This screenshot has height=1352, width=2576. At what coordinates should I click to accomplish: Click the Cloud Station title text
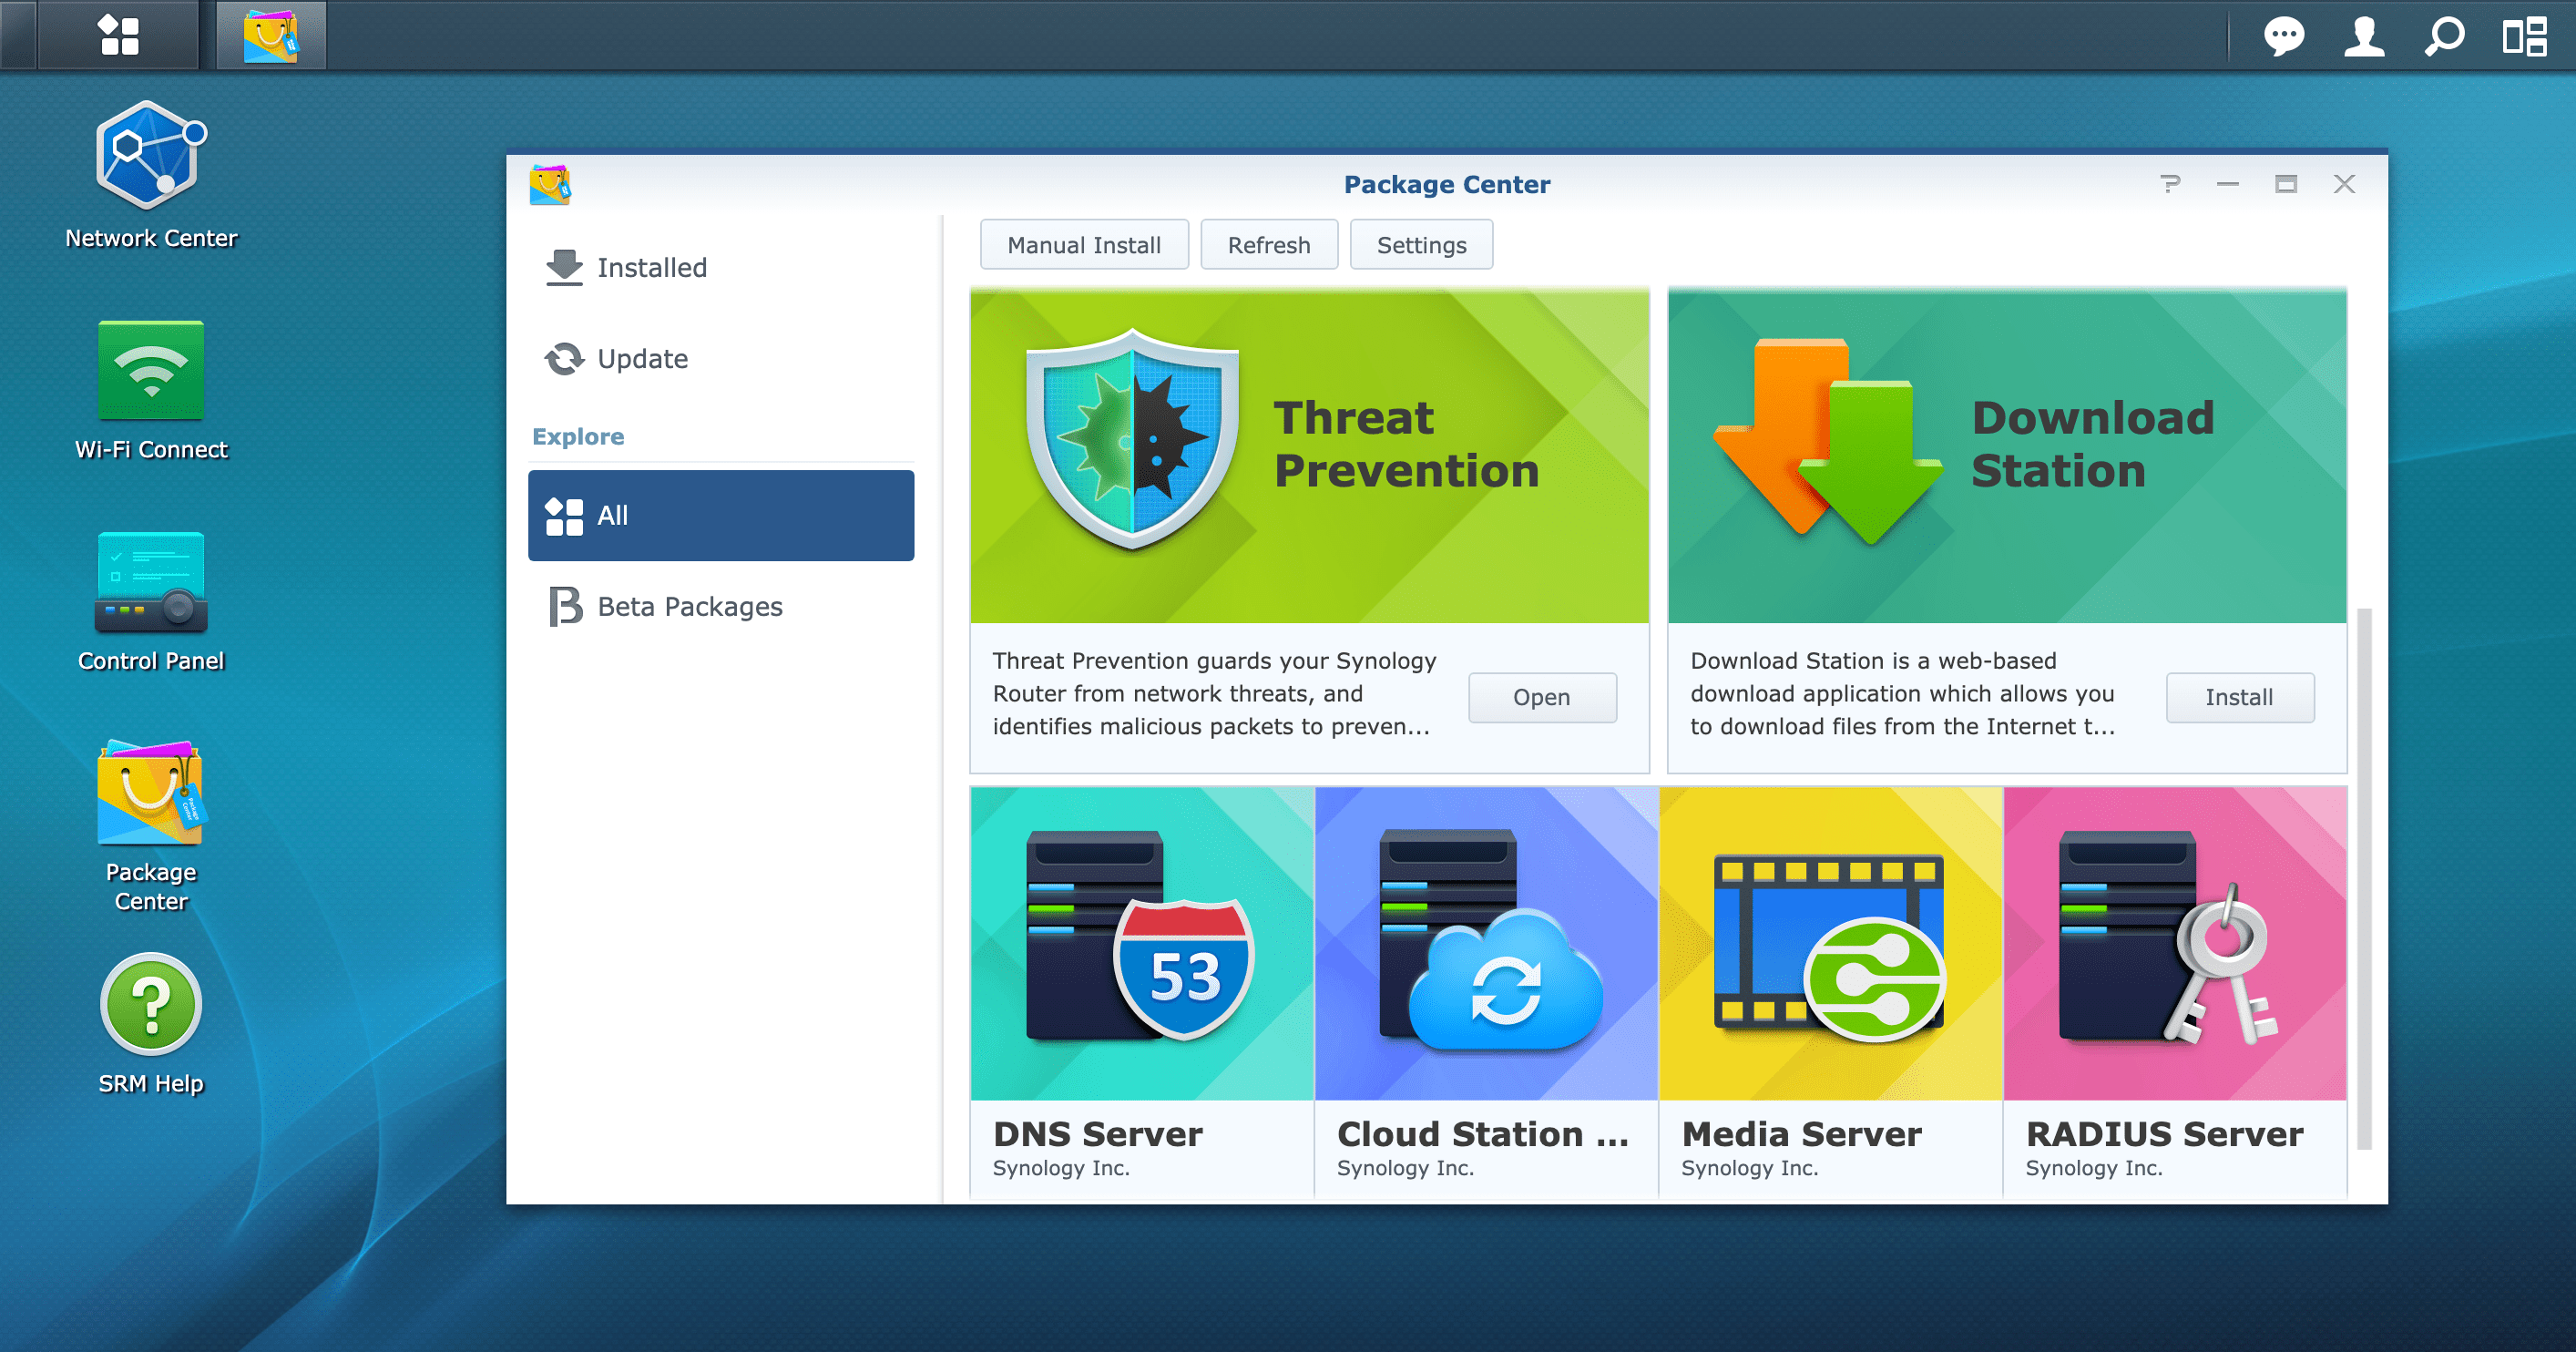(x=1483, y=1134)
